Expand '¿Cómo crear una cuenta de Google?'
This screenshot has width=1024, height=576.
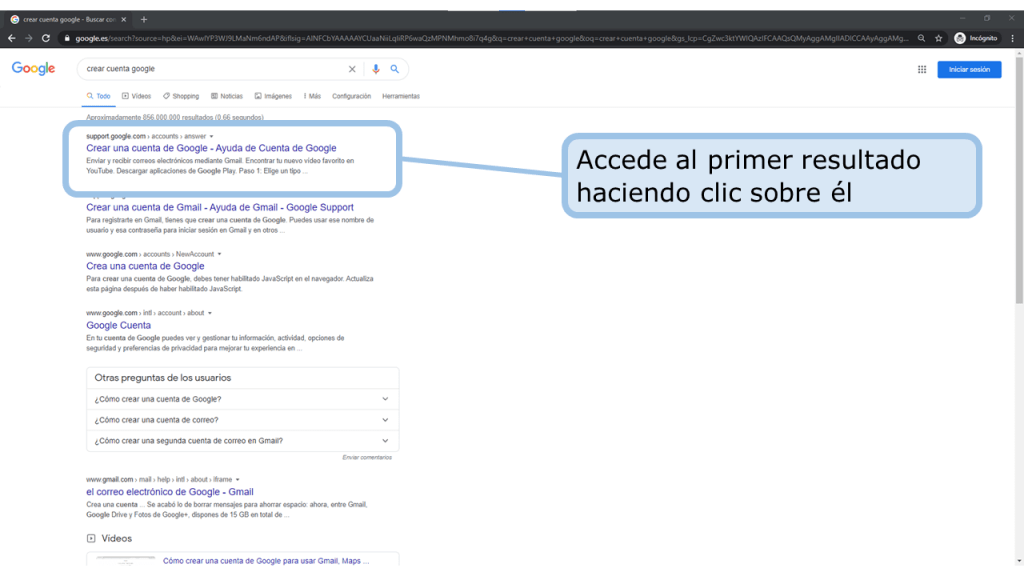[242, 399]
